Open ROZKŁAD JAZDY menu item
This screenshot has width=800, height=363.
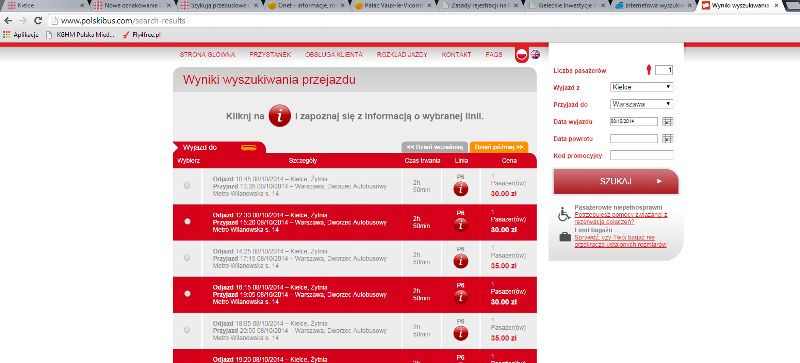(x=402, y=55)
